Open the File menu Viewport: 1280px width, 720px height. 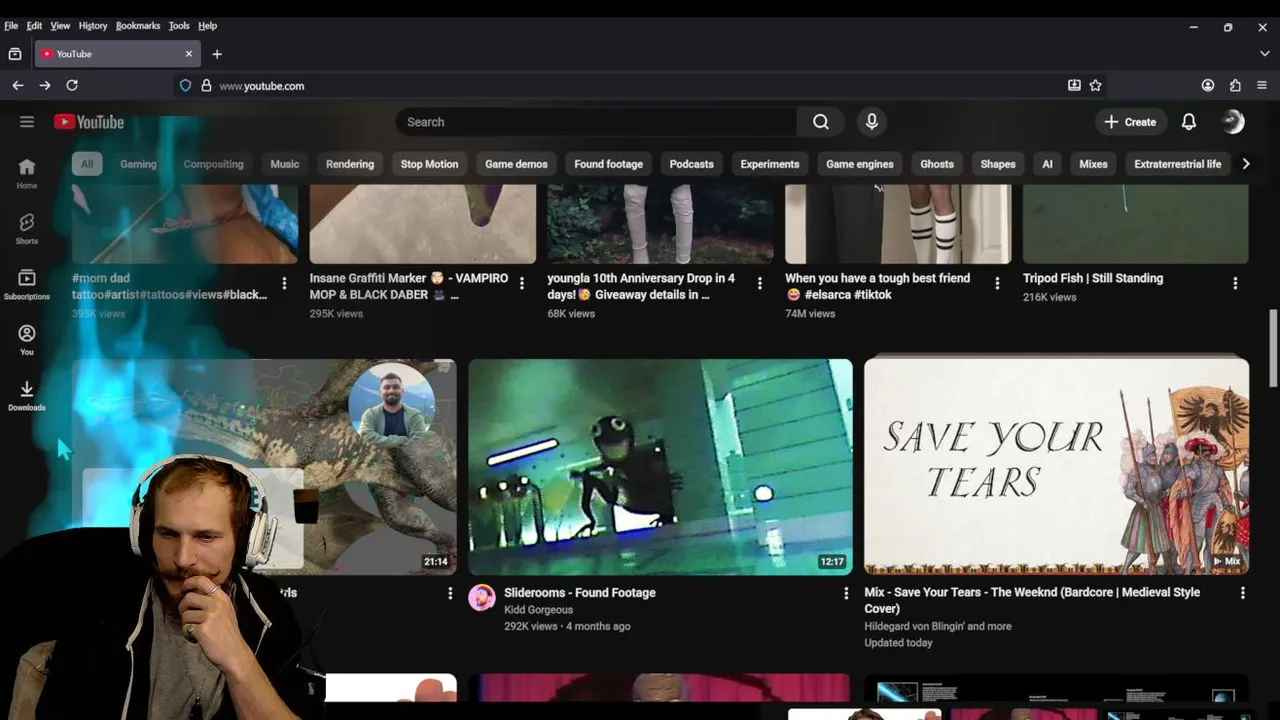(x=11, y=26)
